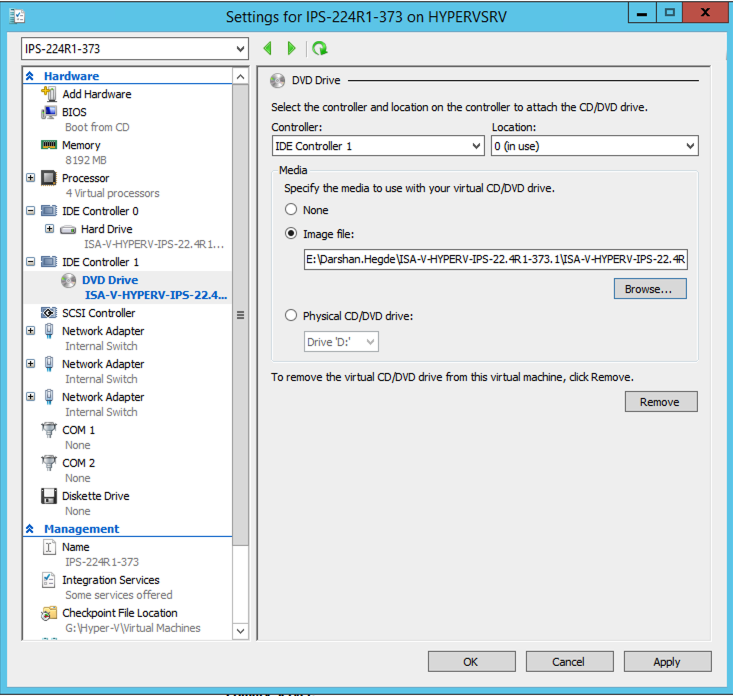Click the tree scrollbar up arrow

pos(240,76)
